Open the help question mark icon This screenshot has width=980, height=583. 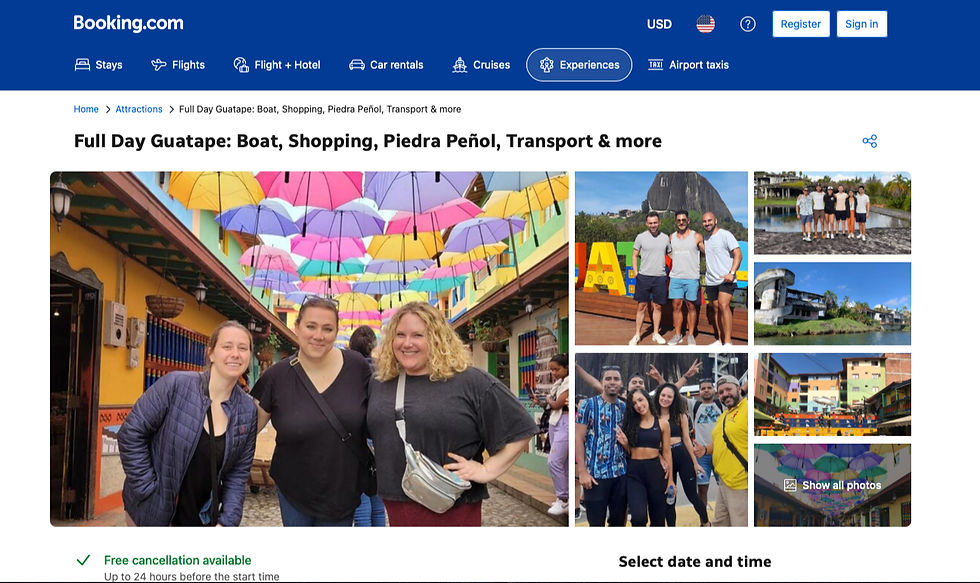pyautogui.click(x=748, y=24)
